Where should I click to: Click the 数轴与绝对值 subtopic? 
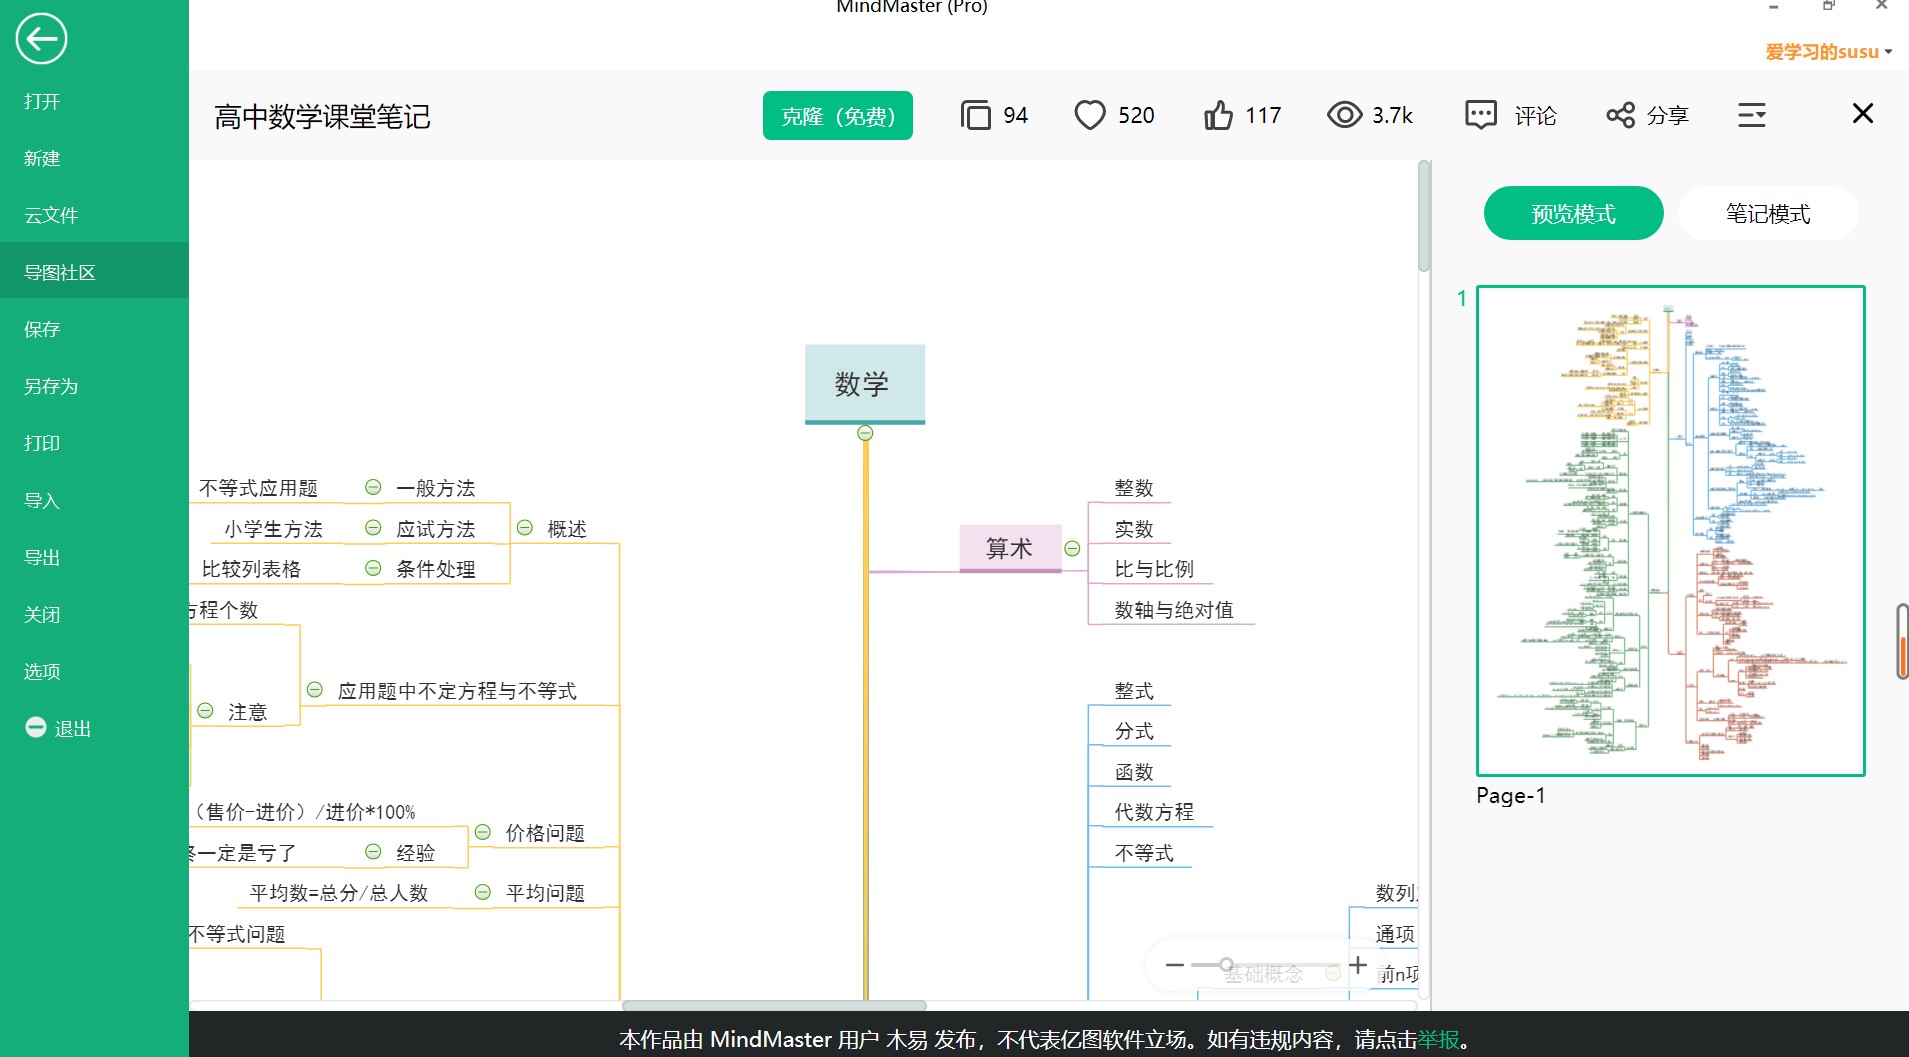1174,610
